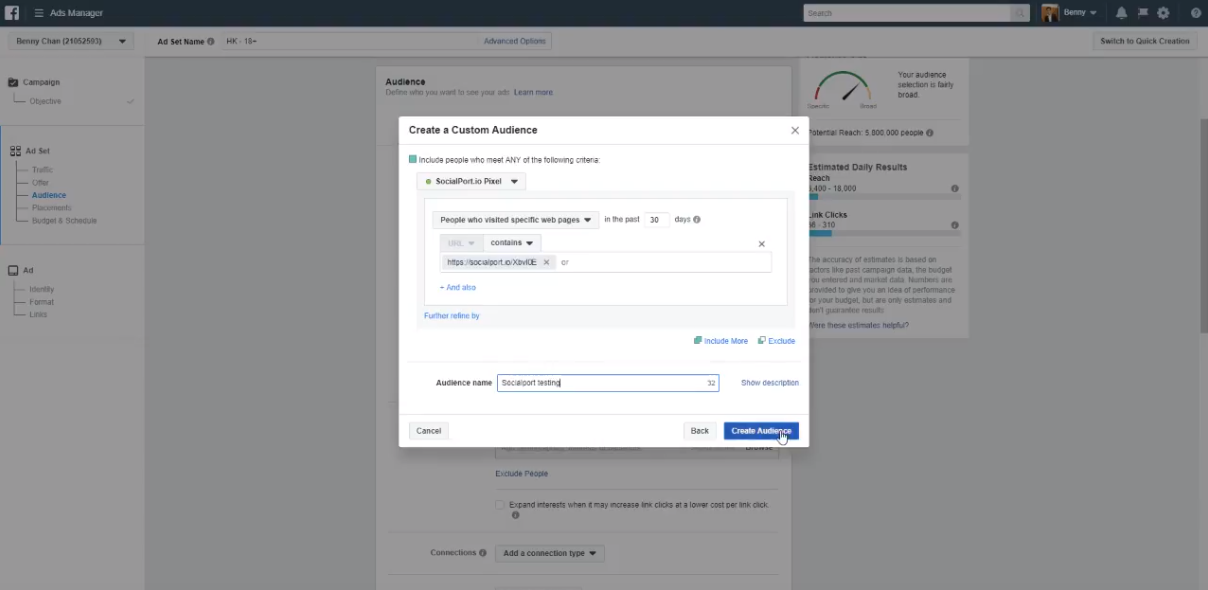Click the days number field showing 30
This screenshot has height=590, width=1208.
pyautogui.click(x=657, y=220)
